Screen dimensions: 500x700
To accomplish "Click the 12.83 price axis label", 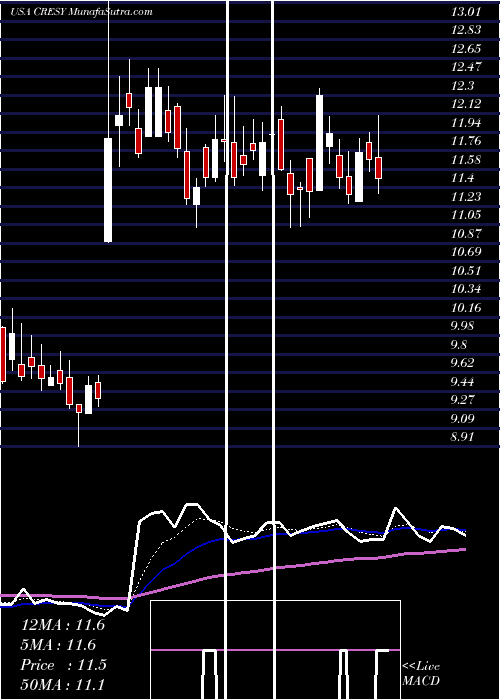I will pos(466,30).
